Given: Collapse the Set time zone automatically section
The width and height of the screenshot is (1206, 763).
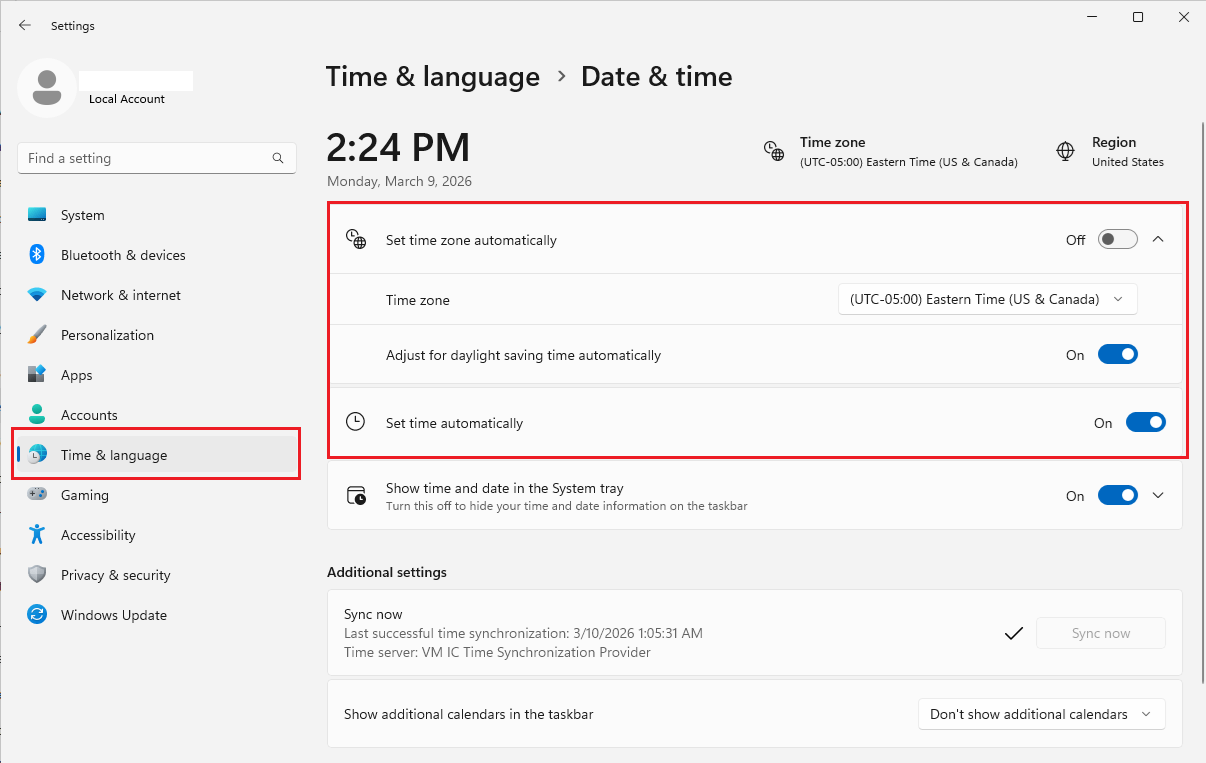Looking at the screenshot, I should tap(1158, 240).
